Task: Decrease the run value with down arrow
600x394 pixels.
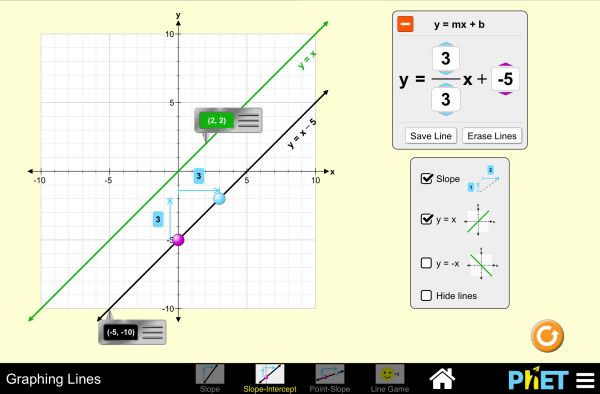Action: (446, 114)
